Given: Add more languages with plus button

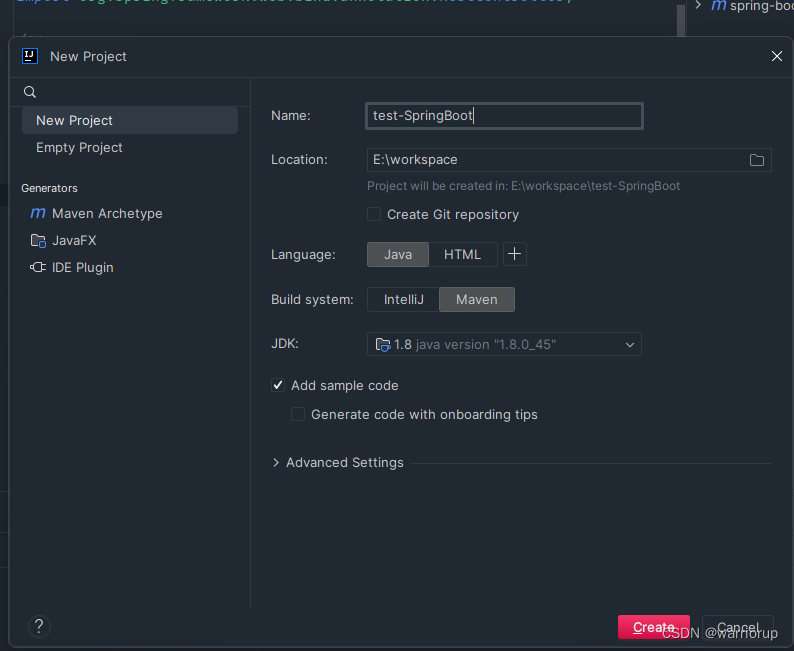Looking at the screenshot, I should tap(514, 254).
